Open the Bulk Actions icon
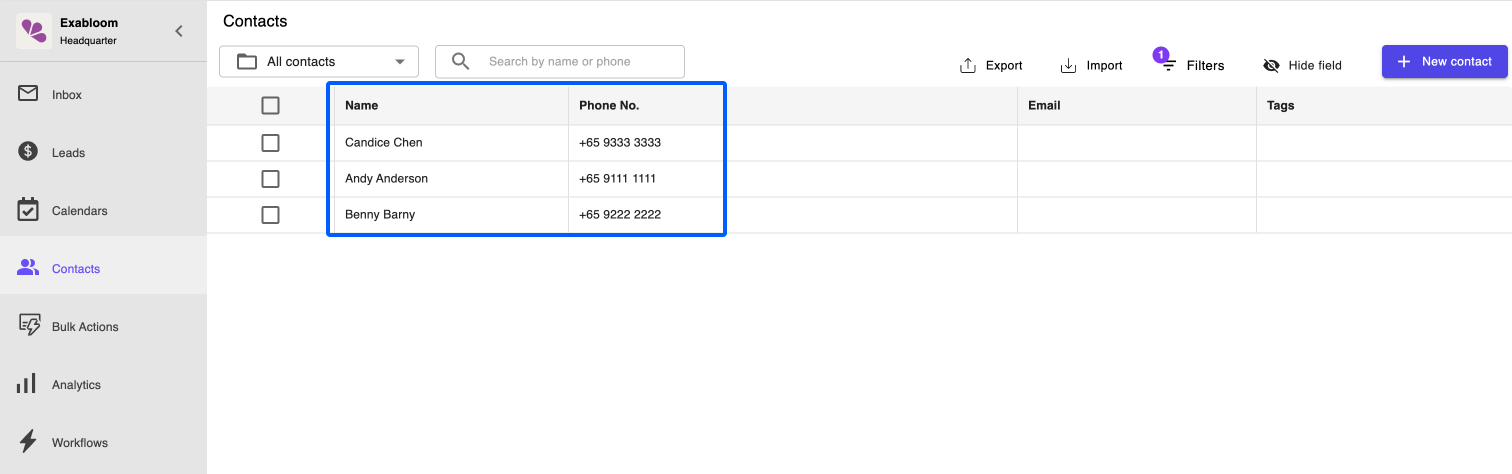 29,326
